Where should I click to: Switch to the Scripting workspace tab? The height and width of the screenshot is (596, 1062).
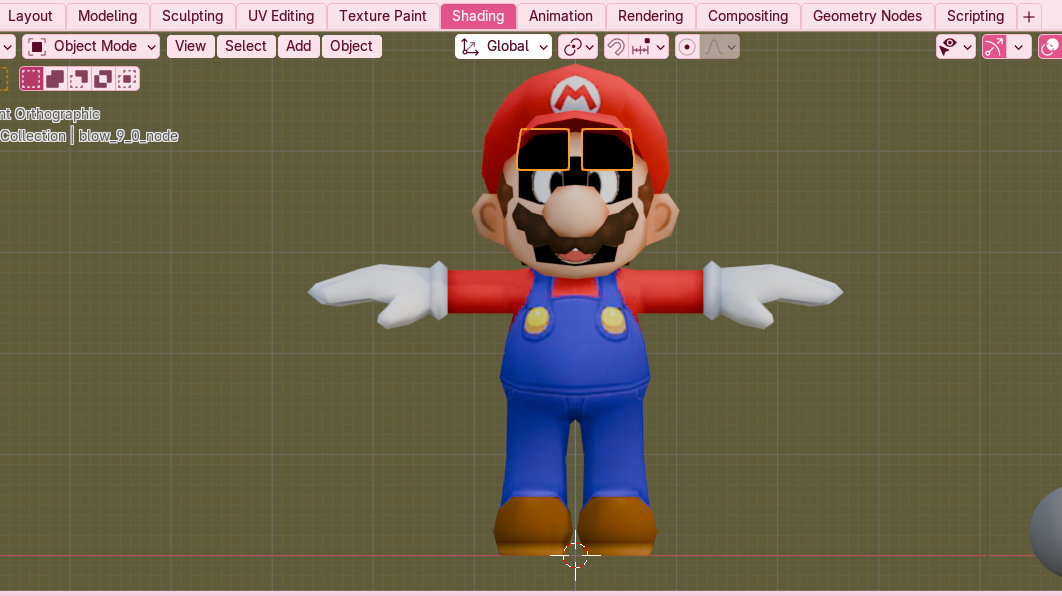pos(975,16)
